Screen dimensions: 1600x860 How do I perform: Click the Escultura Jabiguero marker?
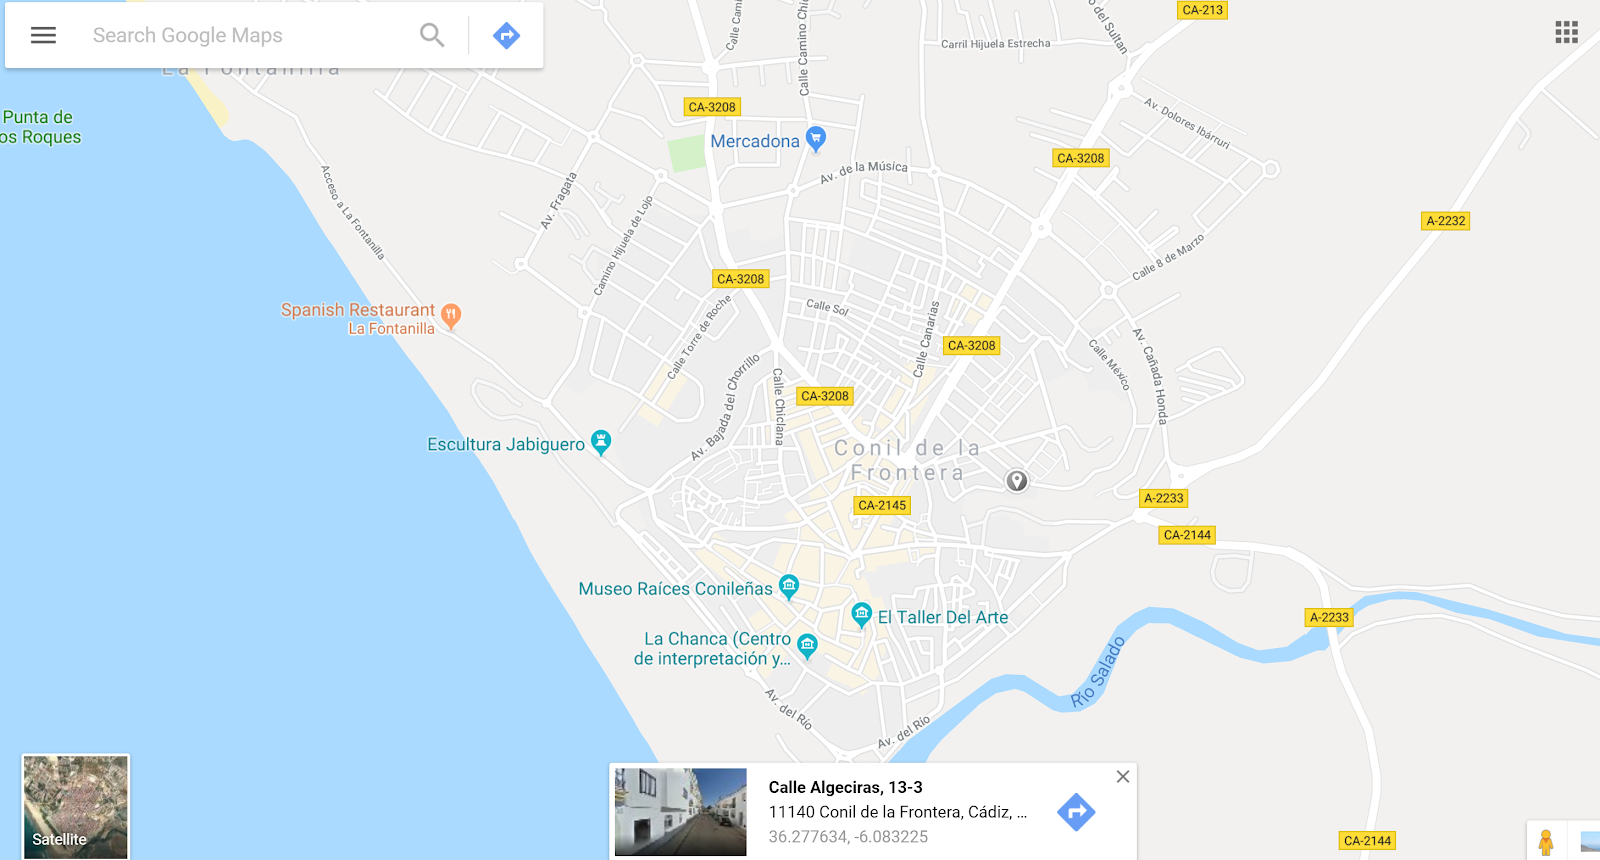point(601,442)
